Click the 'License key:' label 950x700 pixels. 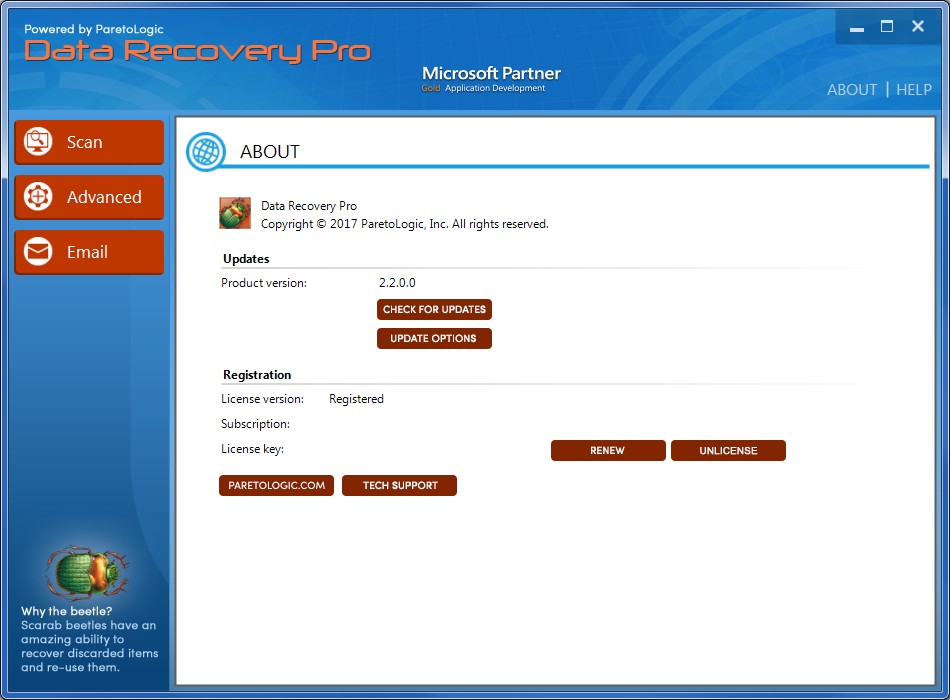252,449
